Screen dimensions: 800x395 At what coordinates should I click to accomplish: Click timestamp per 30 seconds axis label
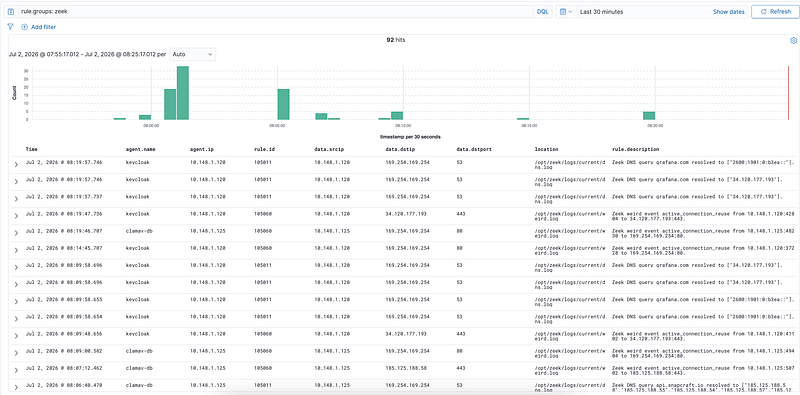tap(410, 137)
